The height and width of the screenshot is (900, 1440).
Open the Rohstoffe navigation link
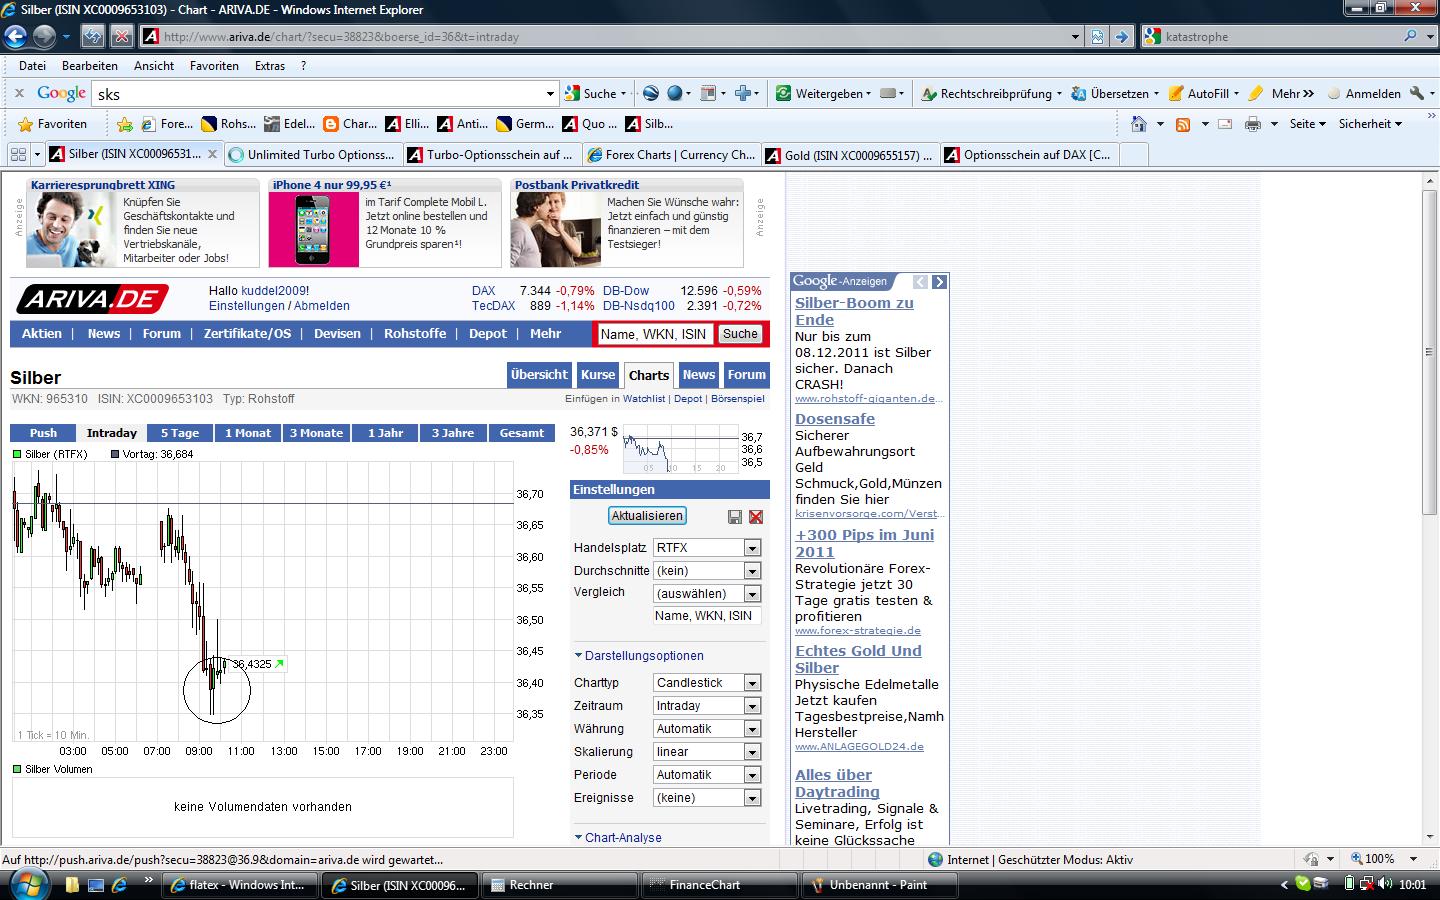click(x=415, y=334)
